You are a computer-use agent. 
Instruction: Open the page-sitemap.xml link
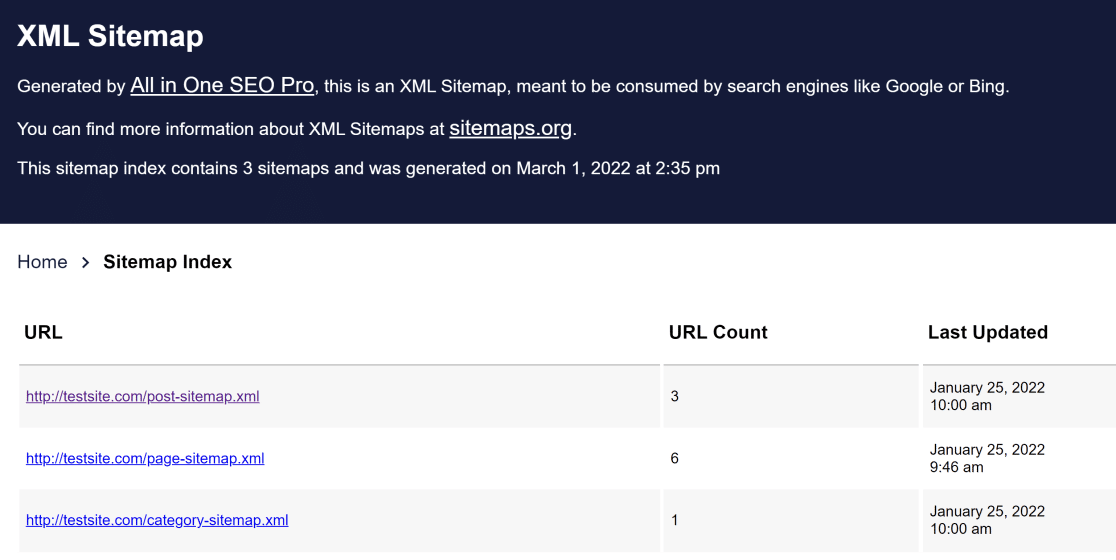145,458
